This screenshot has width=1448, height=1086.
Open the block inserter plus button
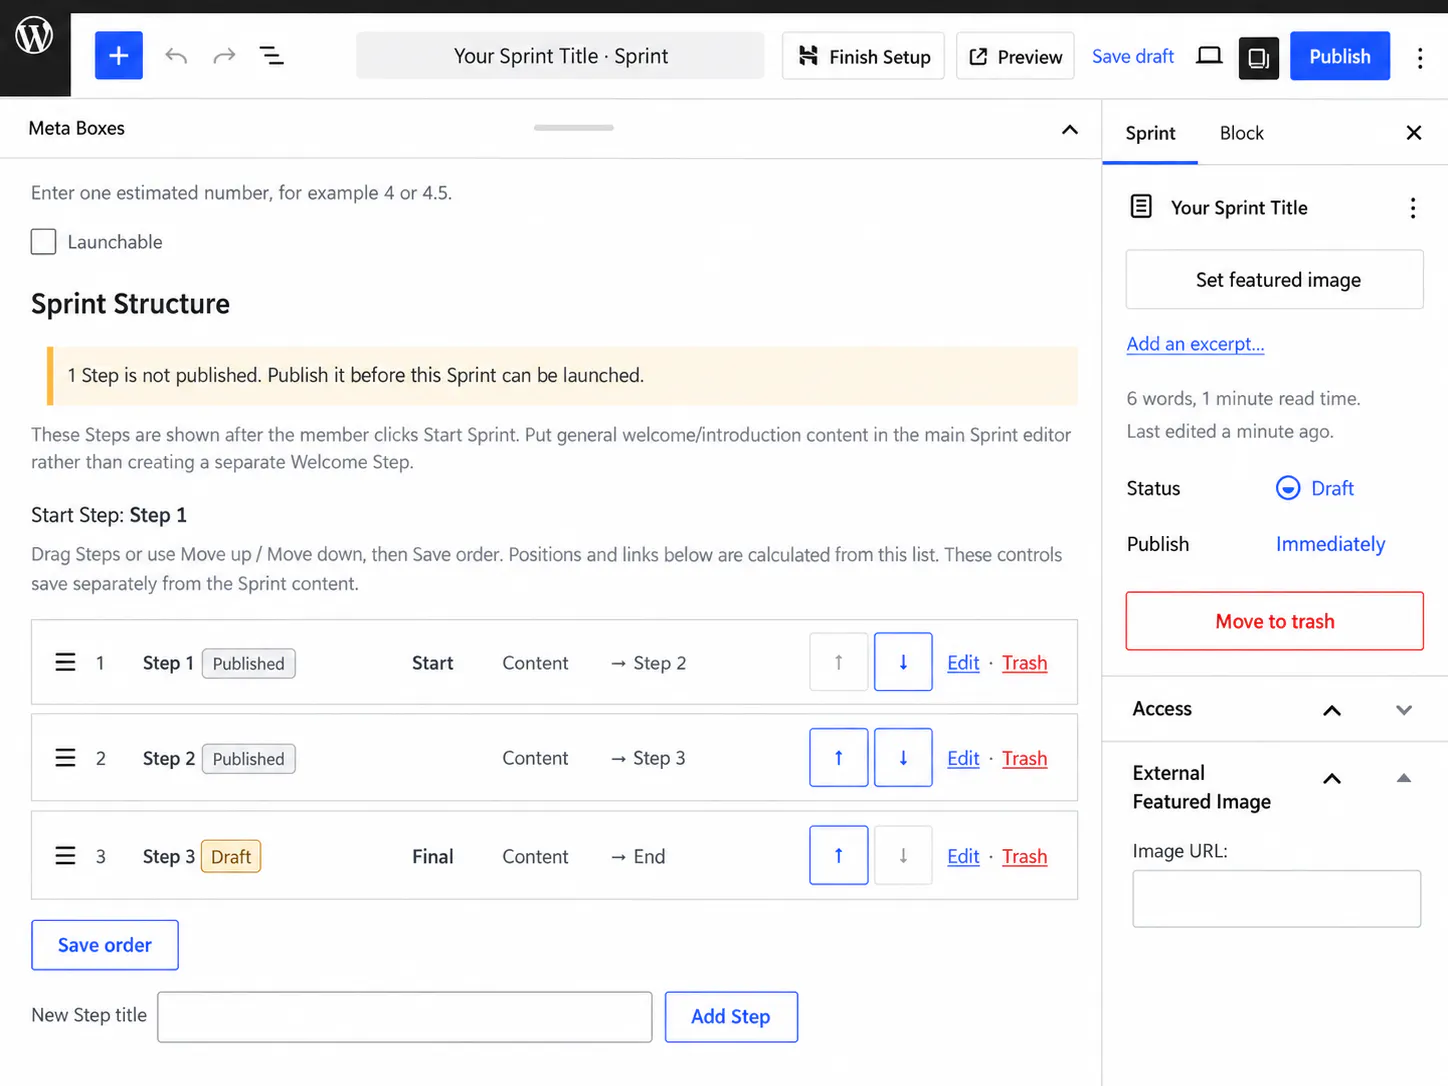pos(119,56)
